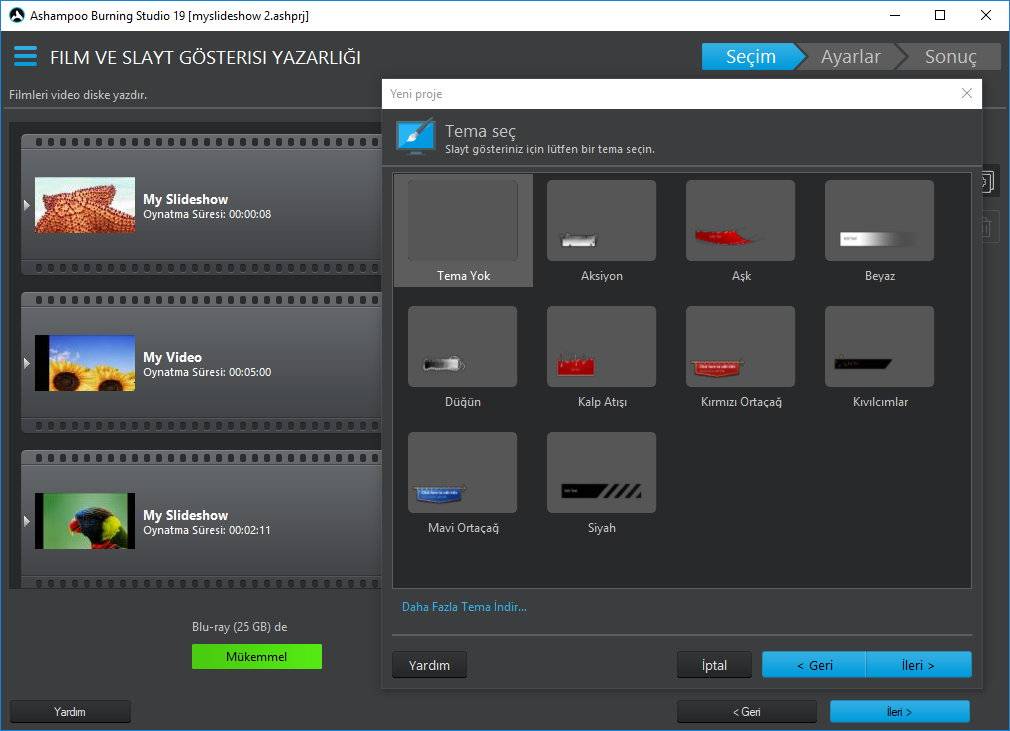The image size is (1010, 731).
Task: Choose the Siyah theme icon
Action: click(x=601, y=473)
